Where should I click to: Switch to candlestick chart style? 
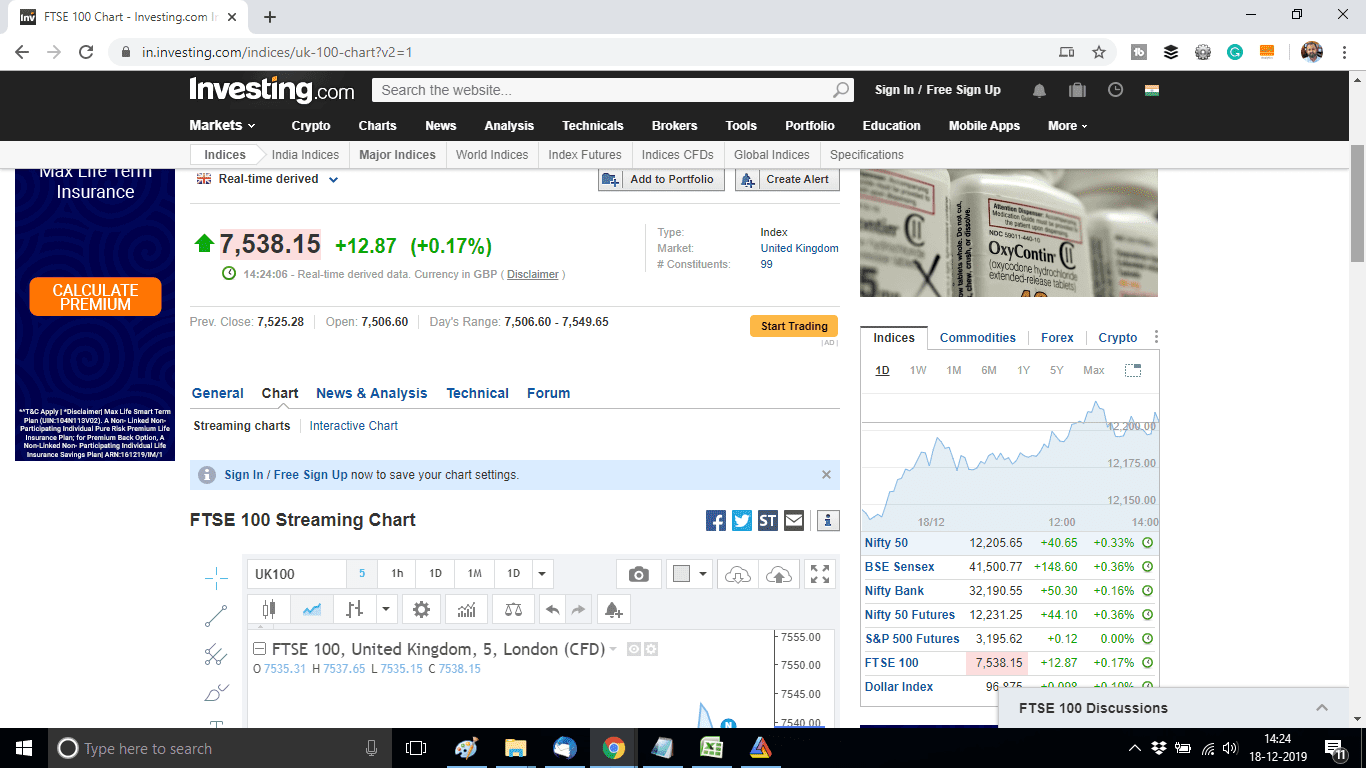tap(268, 609)
